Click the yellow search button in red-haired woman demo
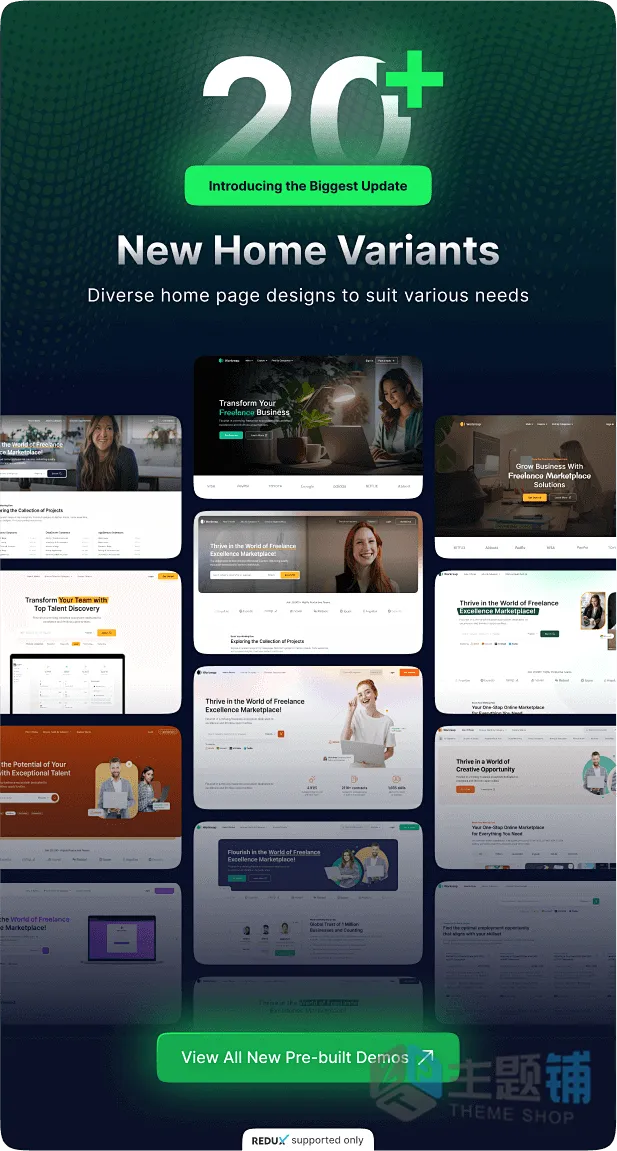Viewport: 617px width, 1151px height. click(291, 575)
